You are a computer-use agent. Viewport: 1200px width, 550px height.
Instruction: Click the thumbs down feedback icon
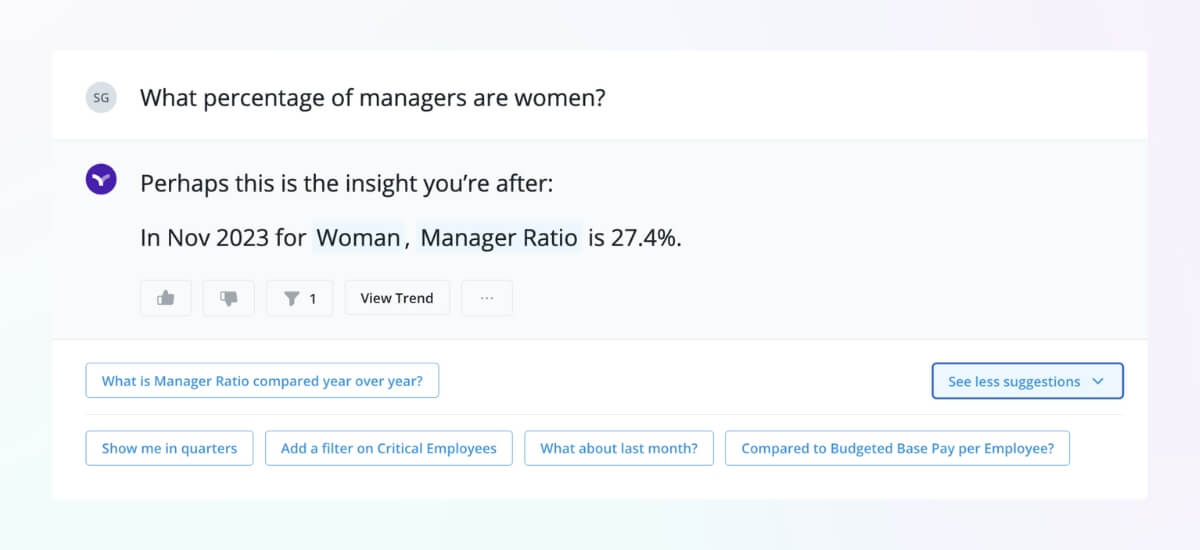pos(229,298)
